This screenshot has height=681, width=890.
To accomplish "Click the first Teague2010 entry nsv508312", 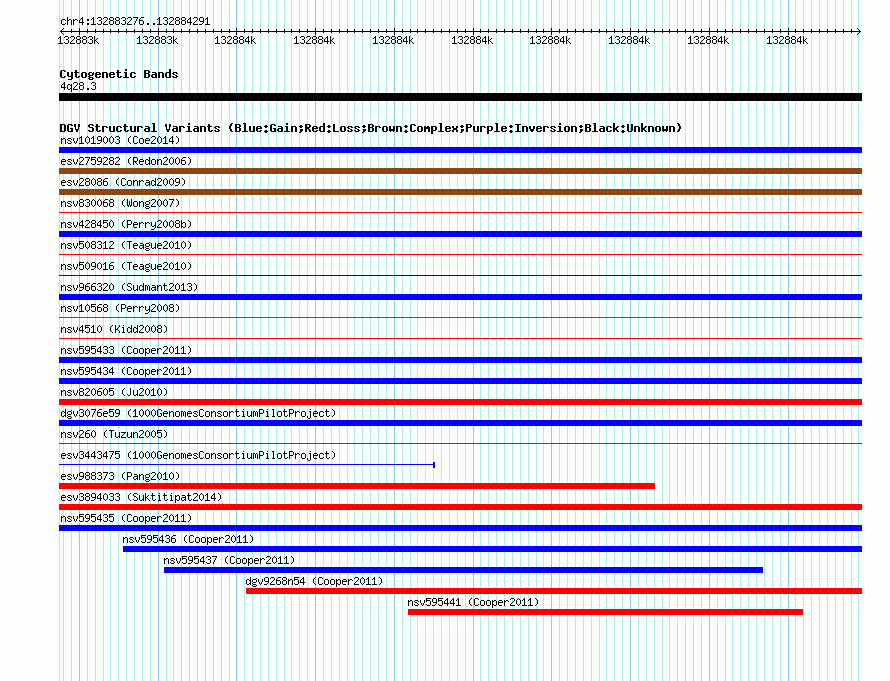I will coord(126,245).
